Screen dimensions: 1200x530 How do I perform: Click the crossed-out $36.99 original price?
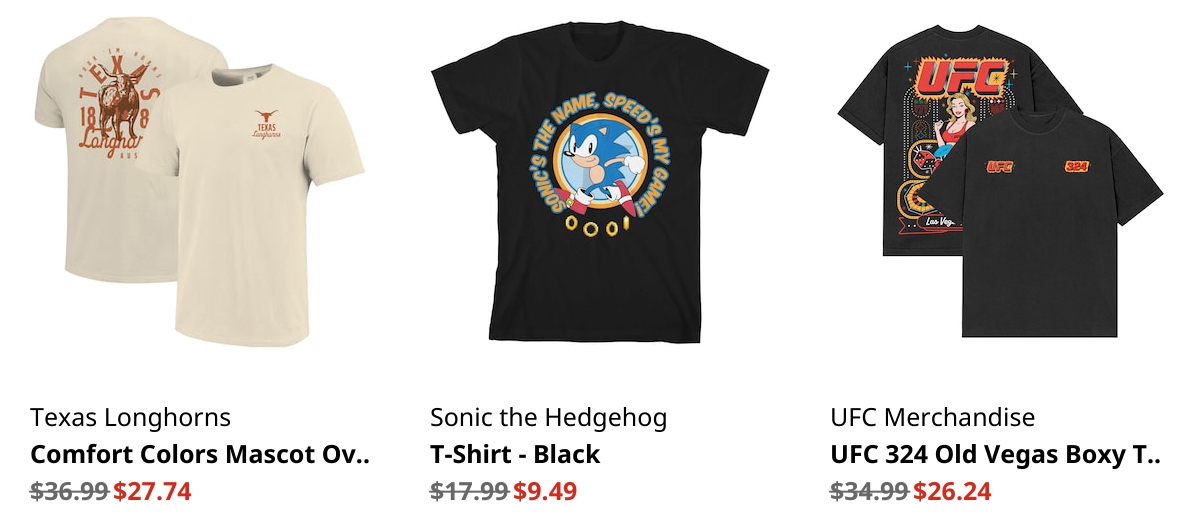click(x=69, y=491)
